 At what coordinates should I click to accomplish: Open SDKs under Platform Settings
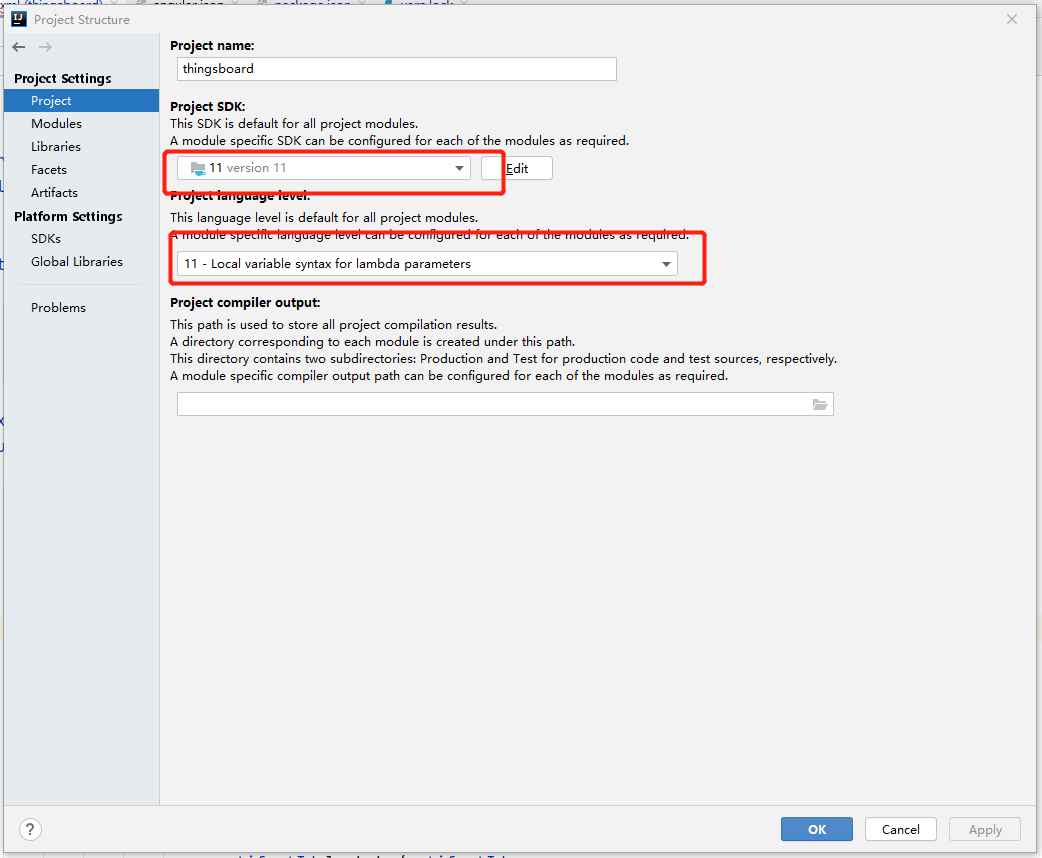pyautogui.click(x=46, y=239)
